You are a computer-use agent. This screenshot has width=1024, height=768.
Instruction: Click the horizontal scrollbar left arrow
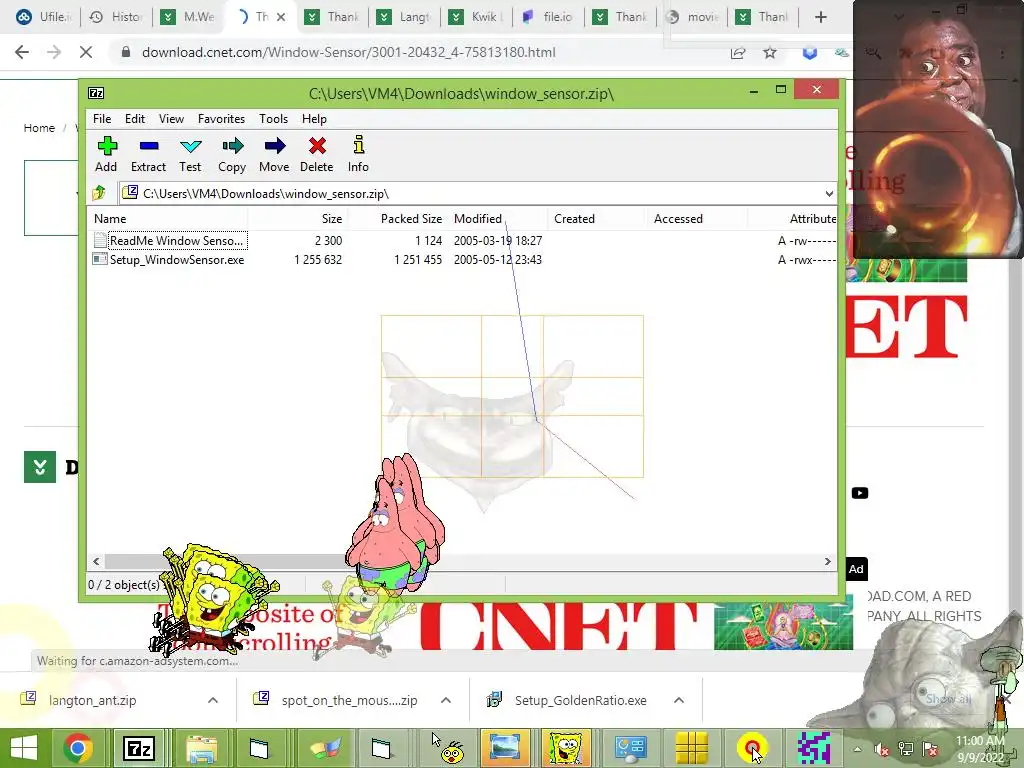tap(96, 562)
